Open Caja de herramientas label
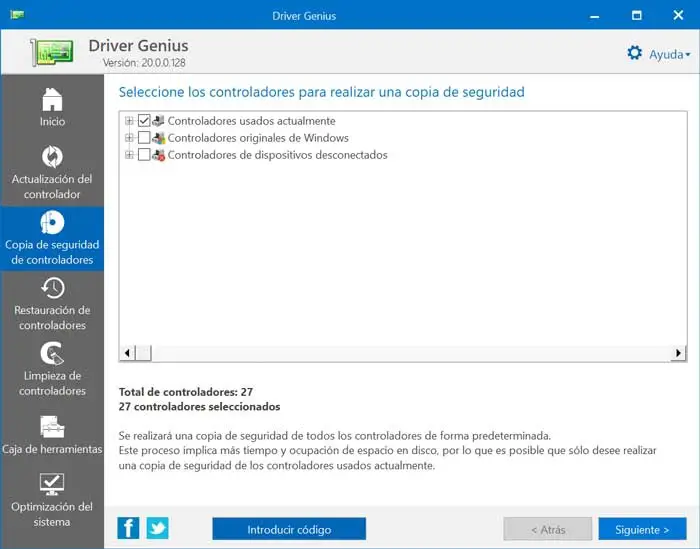The image size is (700, 549). tap(52, 449)
